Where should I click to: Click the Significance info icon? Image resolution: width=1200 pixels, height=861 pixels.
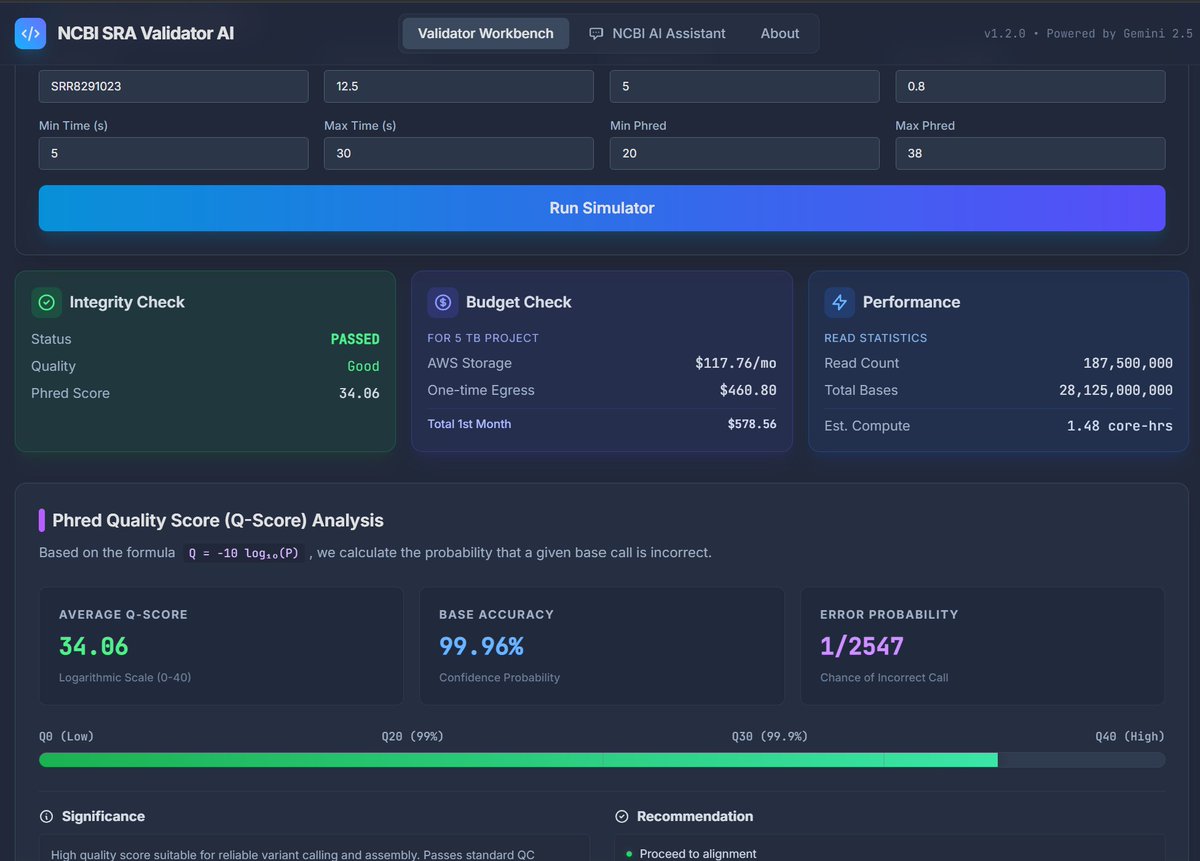[46, 816]
